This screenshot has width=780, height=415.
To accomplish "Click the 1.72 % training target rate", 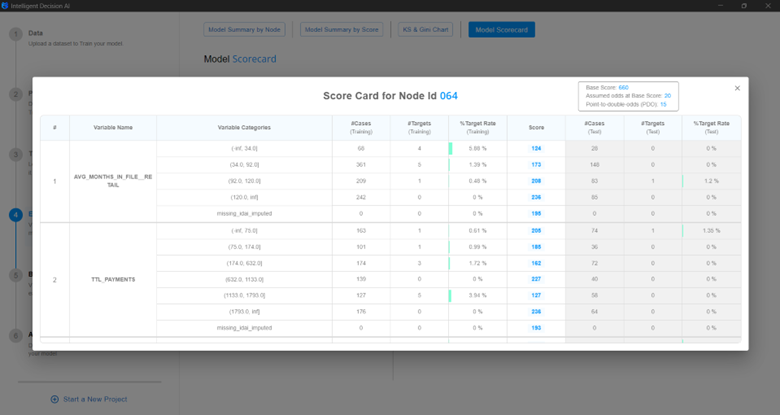I will (x=478, y=263).
